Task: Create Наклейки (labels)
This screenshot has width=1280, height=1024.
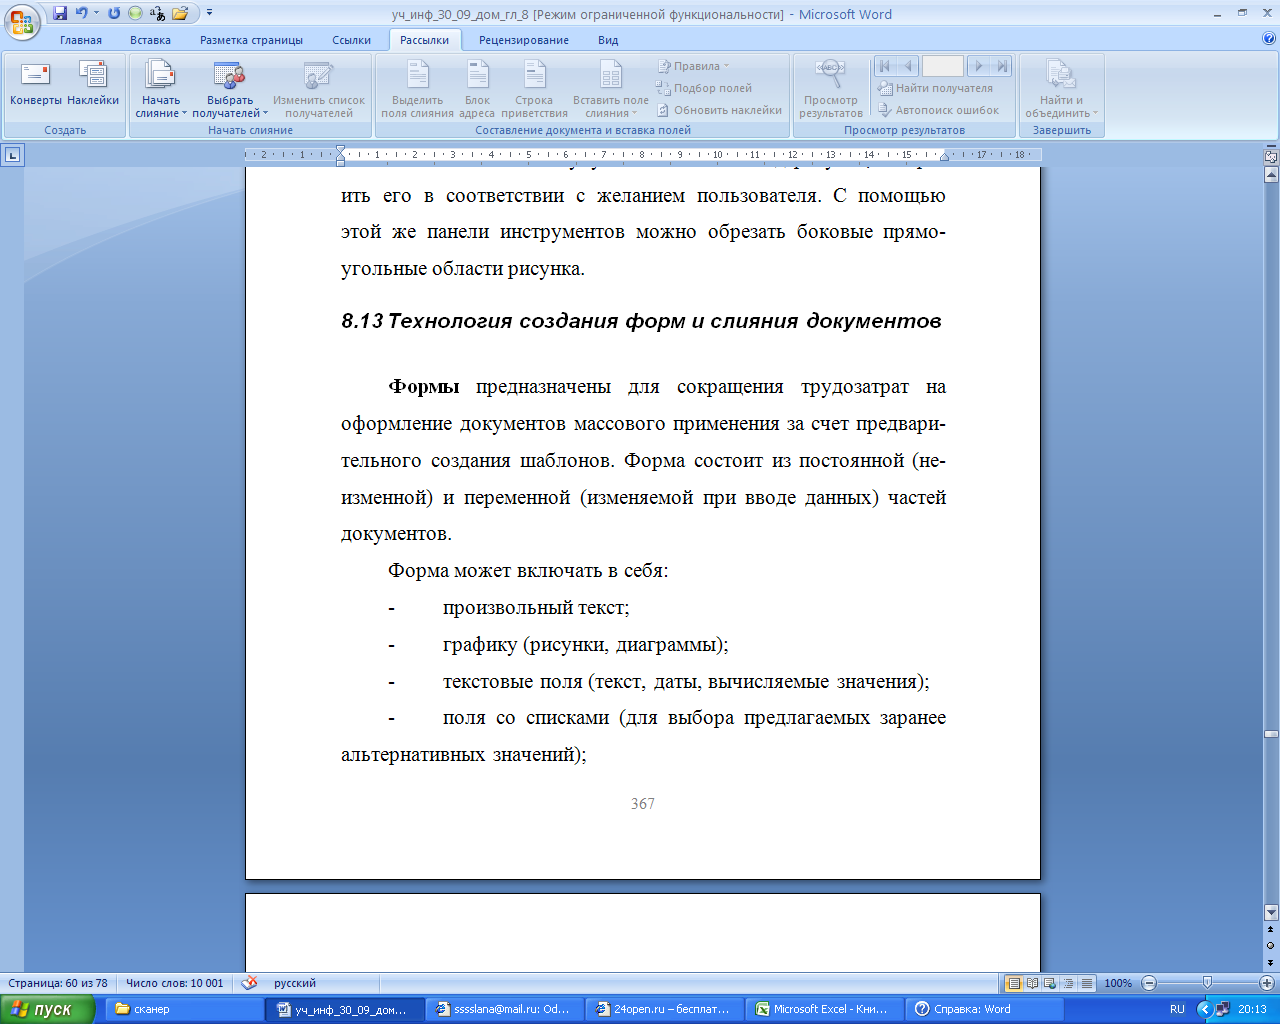Action: 93,84
